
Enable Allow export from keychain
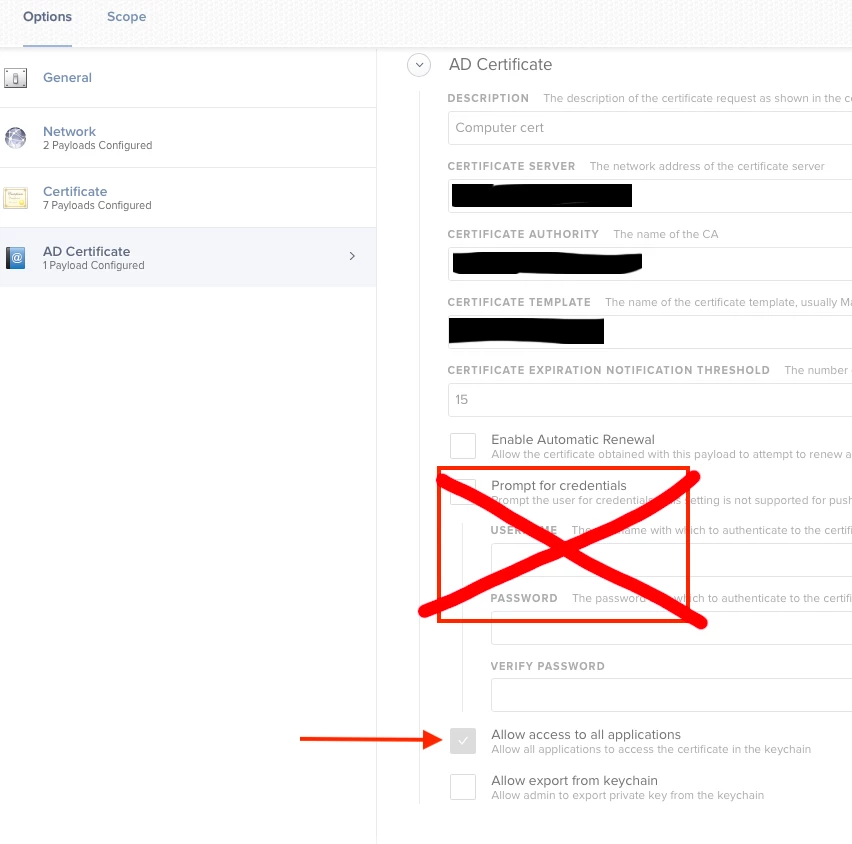[x=463, y=787]
